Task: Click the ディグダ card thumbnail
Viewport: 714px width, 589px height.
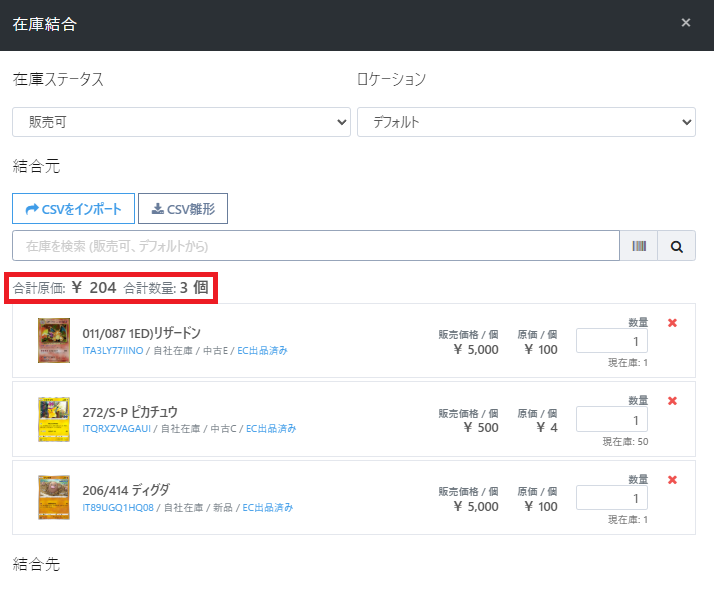Action: point(54,497)
